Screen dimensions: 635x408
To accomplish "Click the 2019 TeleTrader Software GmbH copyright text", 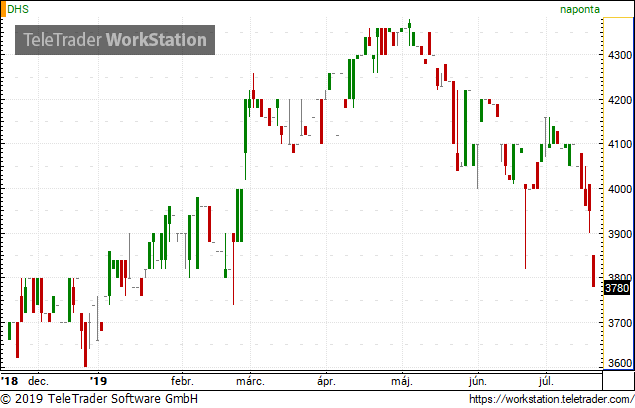I will 100,399.
